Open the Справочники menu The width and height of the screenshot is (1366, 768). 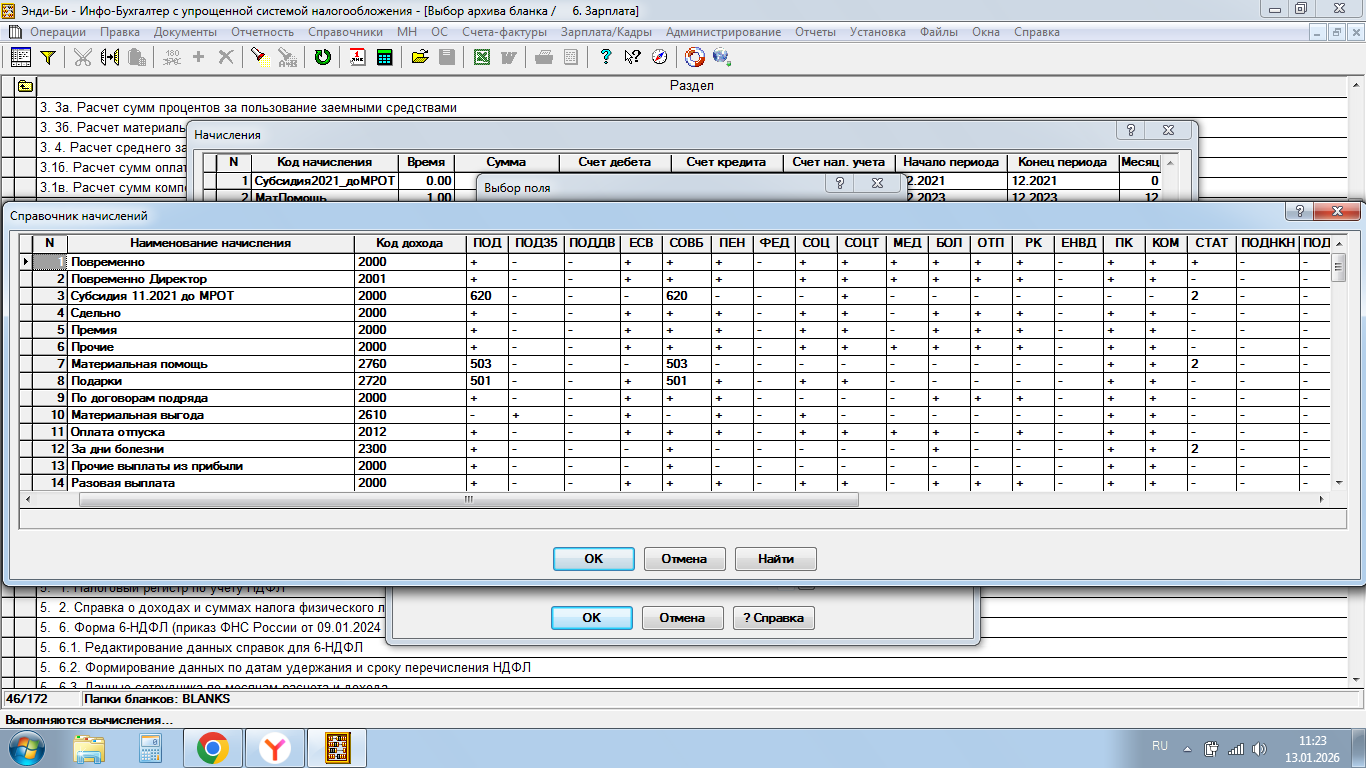pyautogui.click(x=345, y=32)
